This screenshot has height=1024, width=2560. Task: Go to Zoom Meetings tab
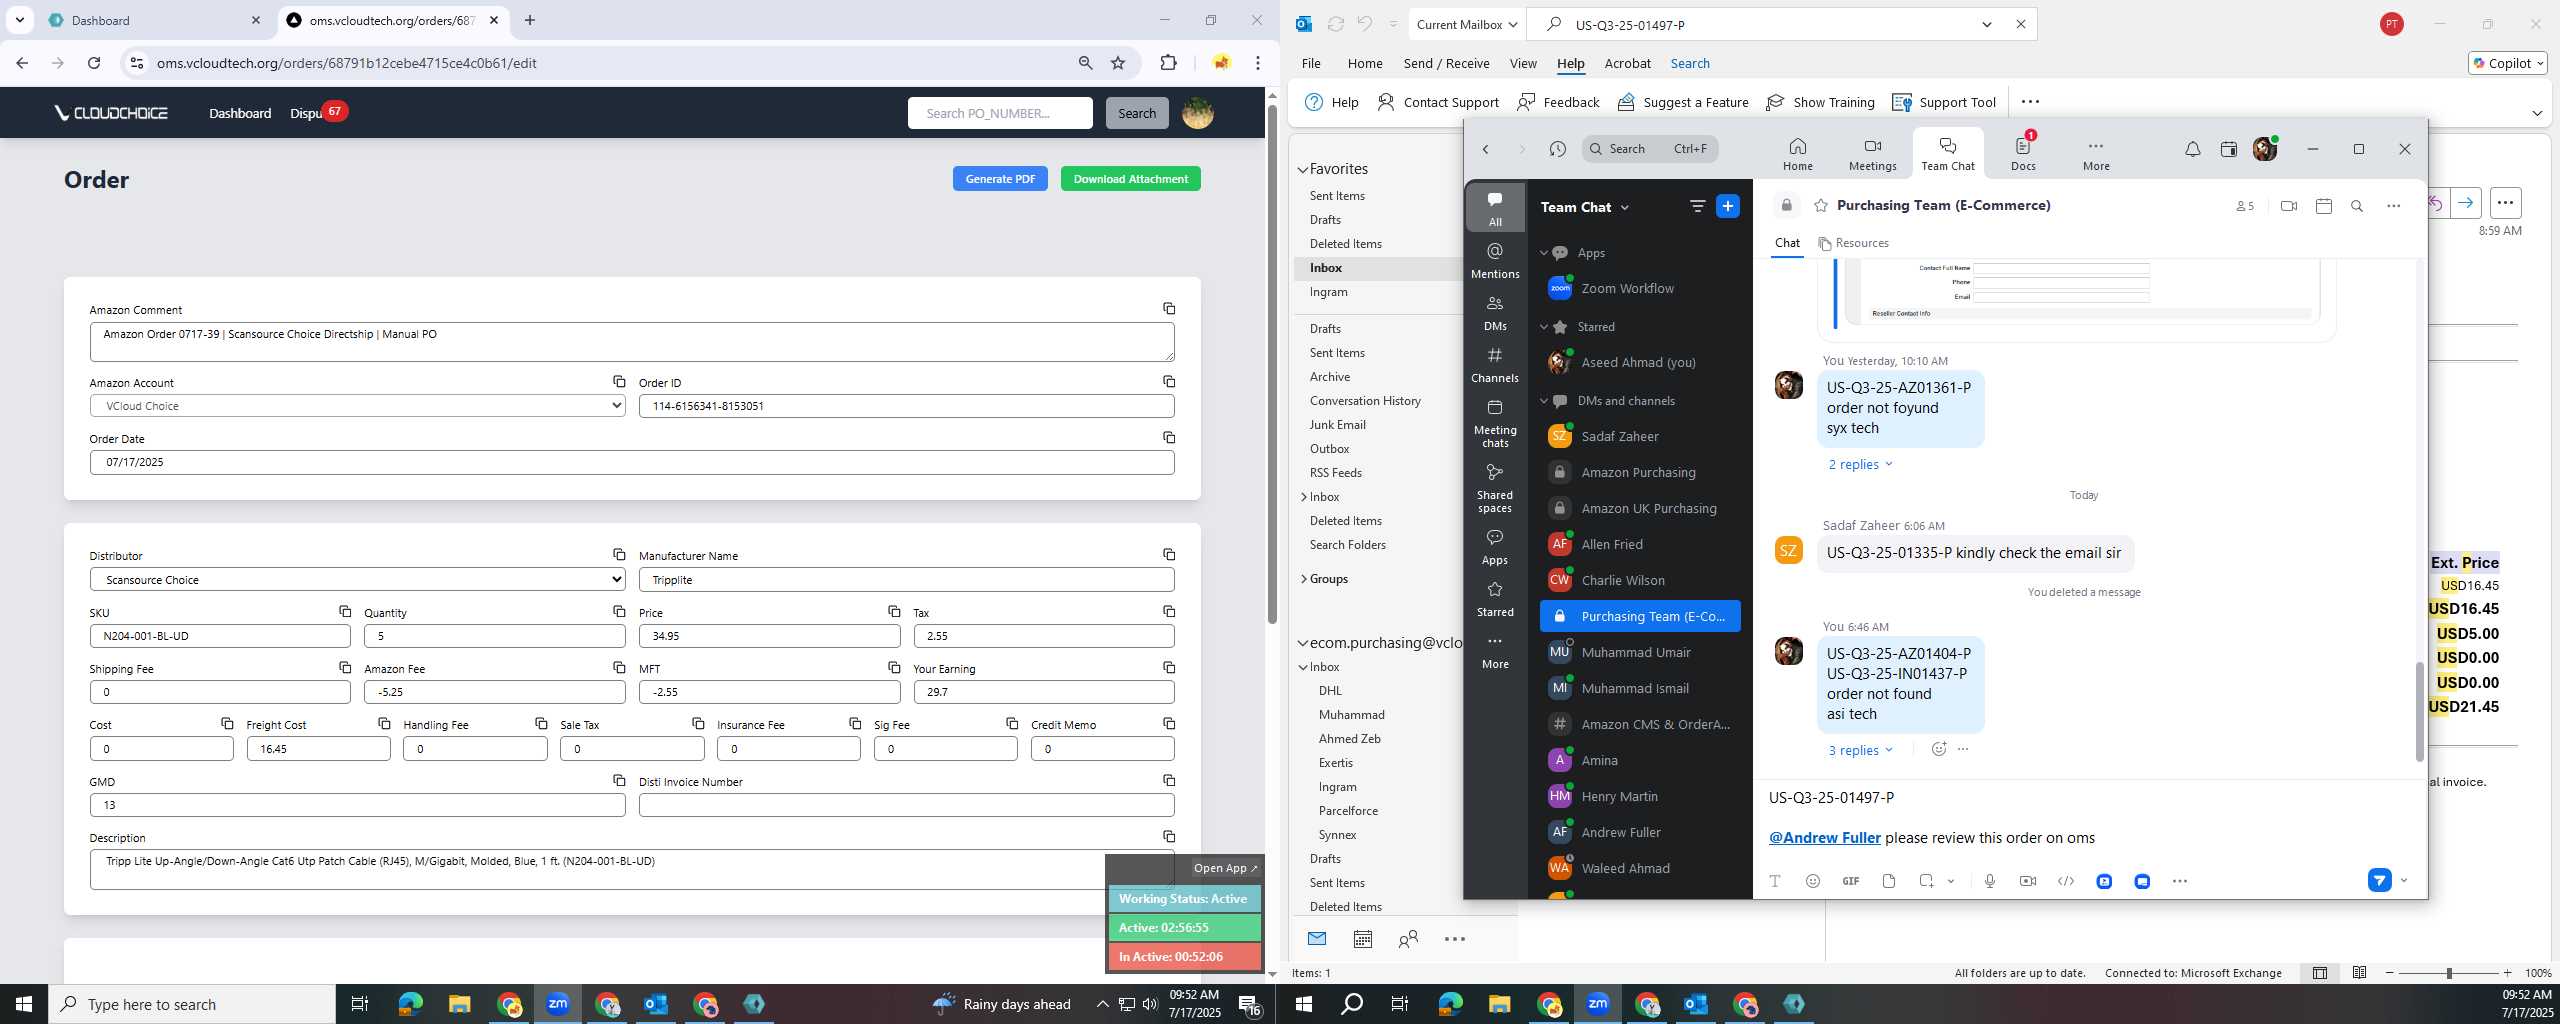(x=1872, y=155)
